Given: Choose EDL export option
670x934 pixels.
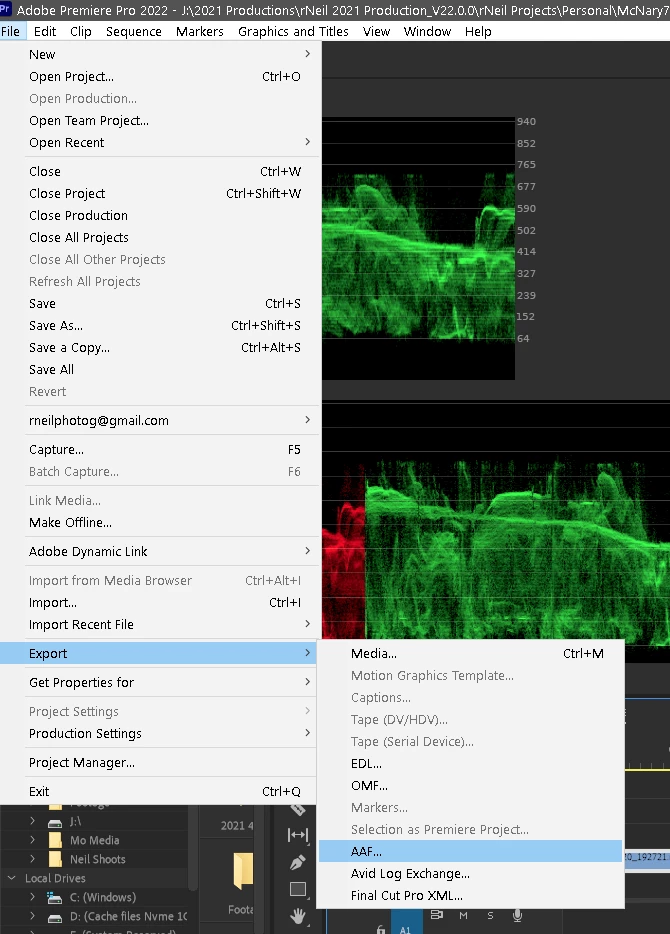Looking at the screenshot, I should coord(470,764).
